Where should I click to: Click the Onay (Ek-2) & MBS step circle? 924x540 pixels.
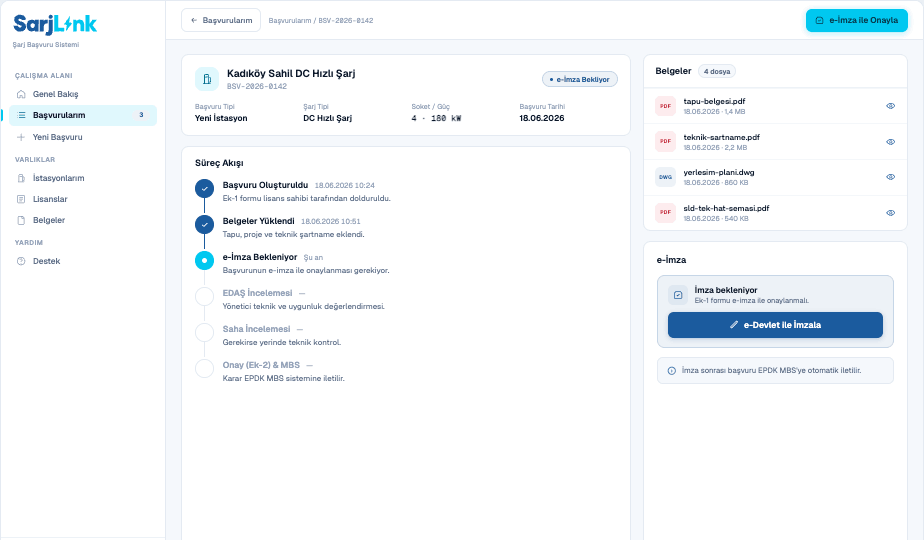point(204,368)
